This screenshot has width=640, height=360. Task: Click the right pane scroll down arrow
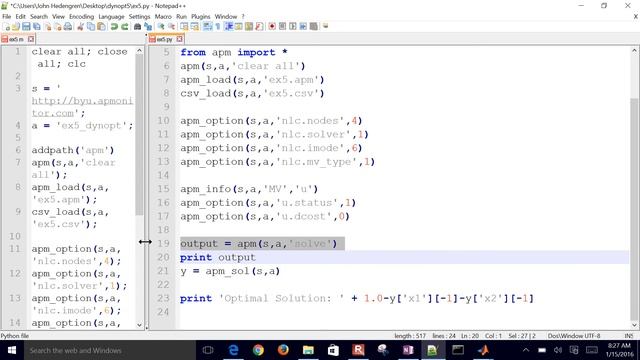coord(634,325)
